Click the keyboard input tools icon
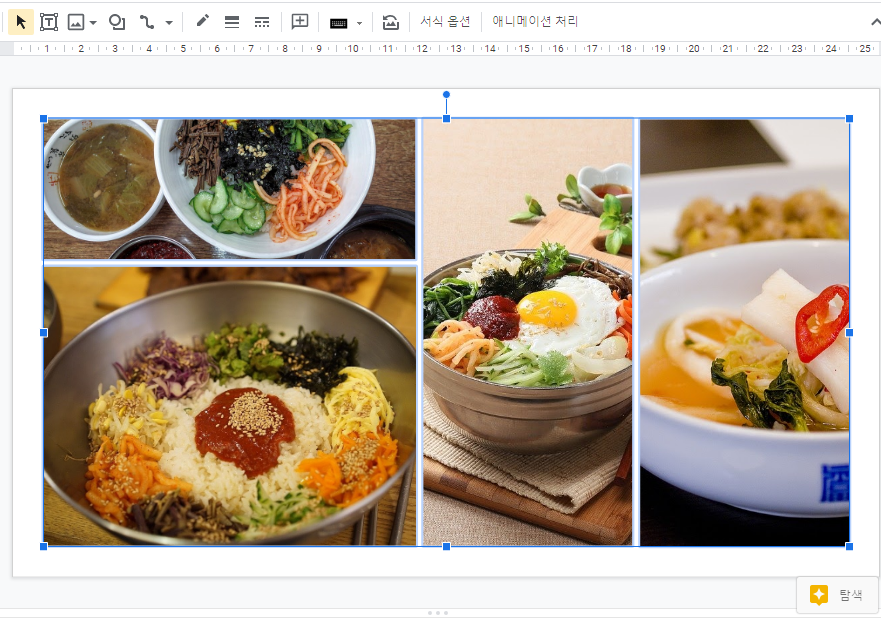 [x=338, y=23]
